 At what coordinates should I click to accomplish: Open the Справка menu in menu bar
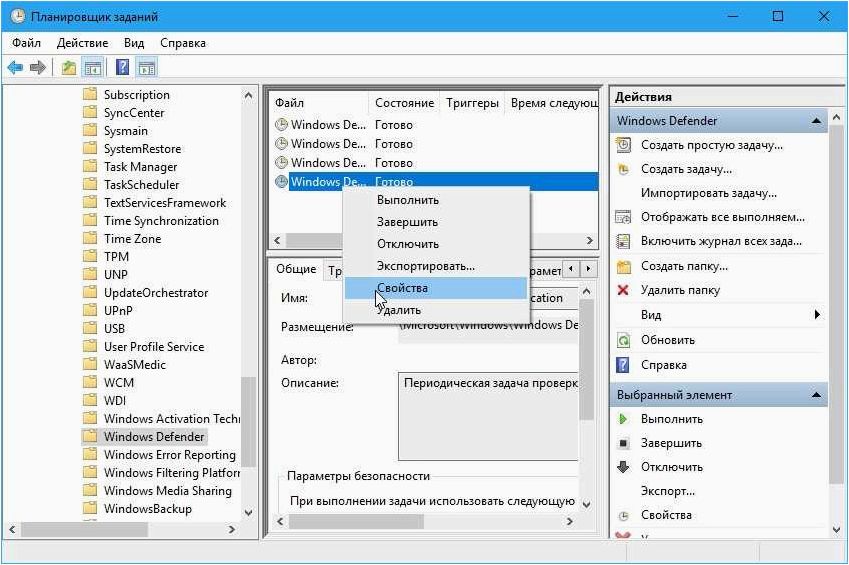pos(183,43)
